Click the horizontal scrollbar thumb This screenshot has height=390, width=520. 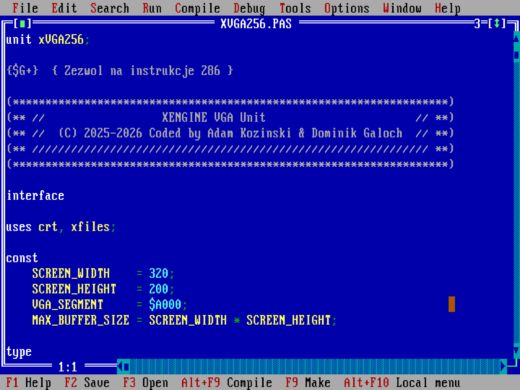(126, 367)
